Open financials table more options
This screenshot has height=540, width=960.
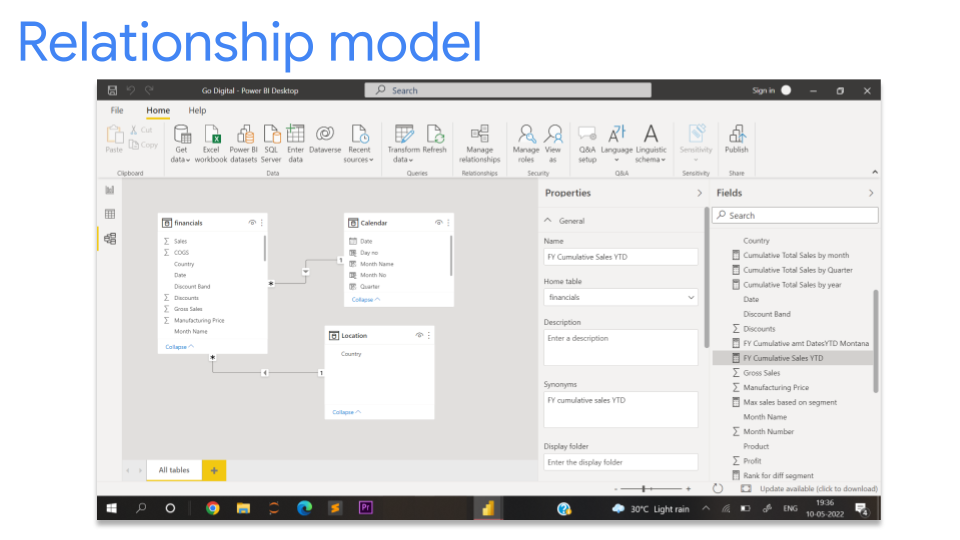[x=262, y=223]
